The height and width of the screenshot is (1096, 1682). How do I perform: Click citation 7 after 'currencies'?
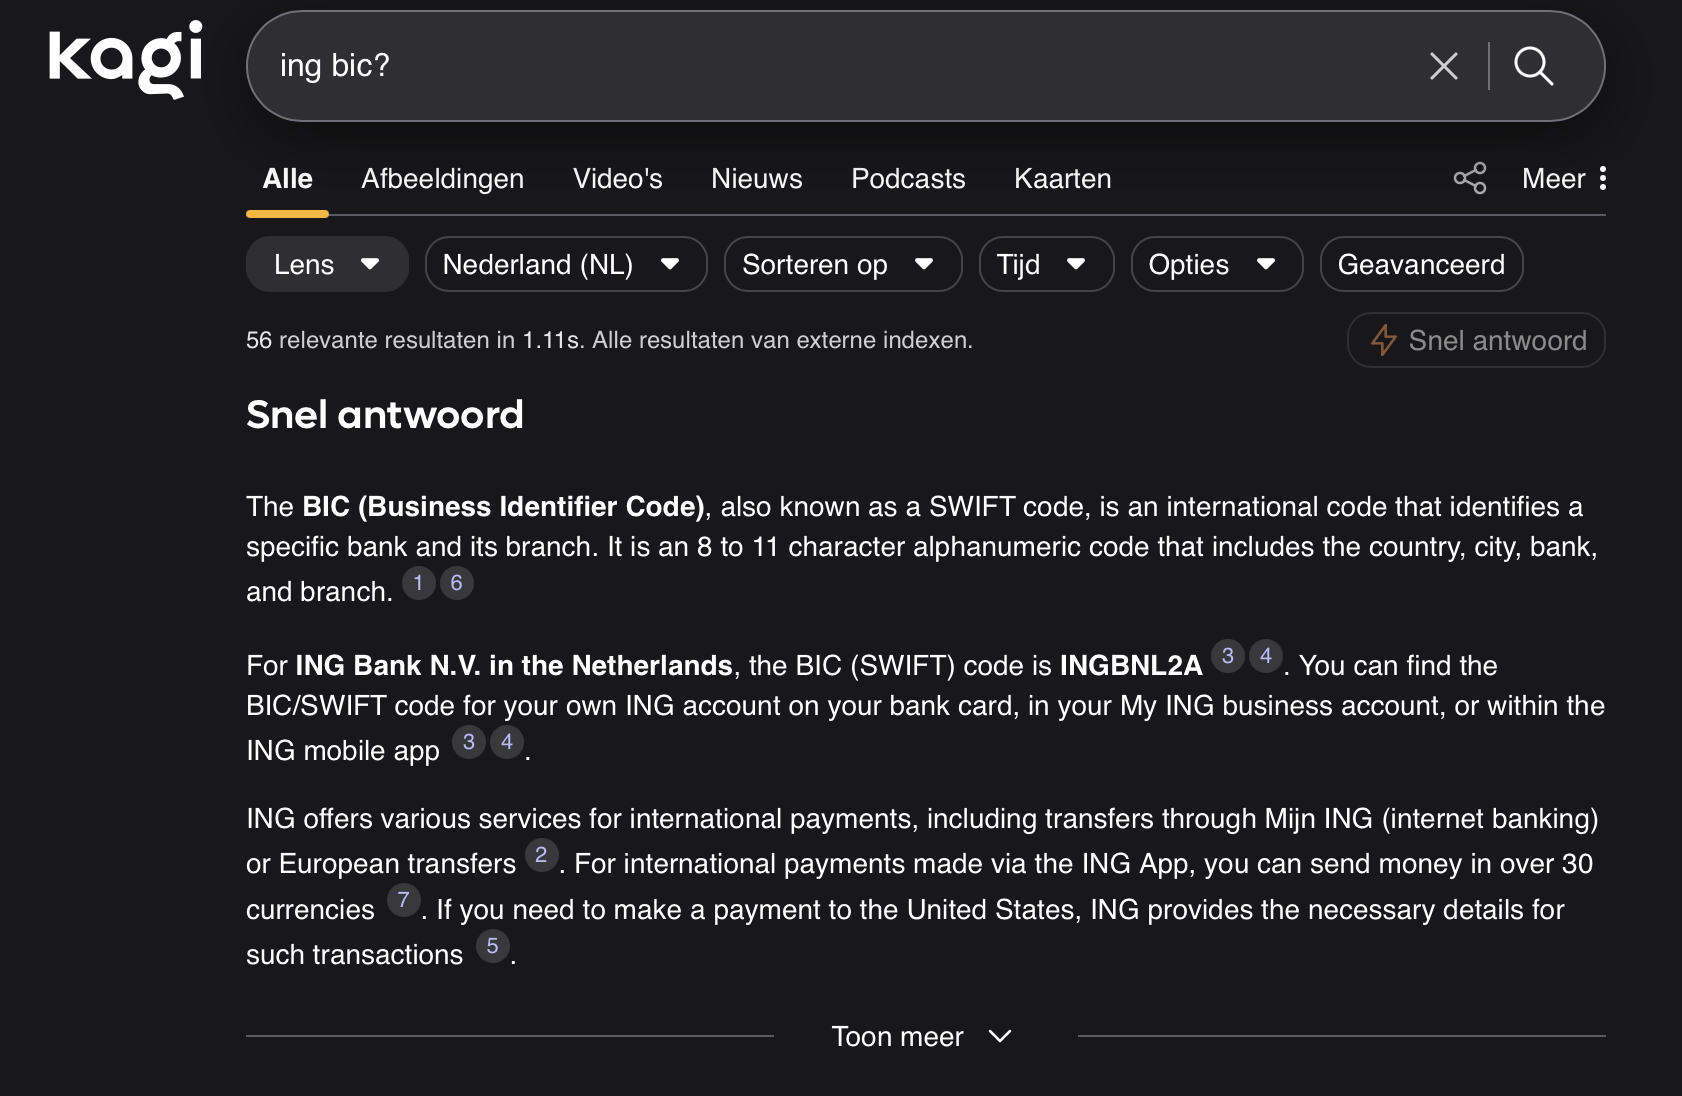(403, 900)
